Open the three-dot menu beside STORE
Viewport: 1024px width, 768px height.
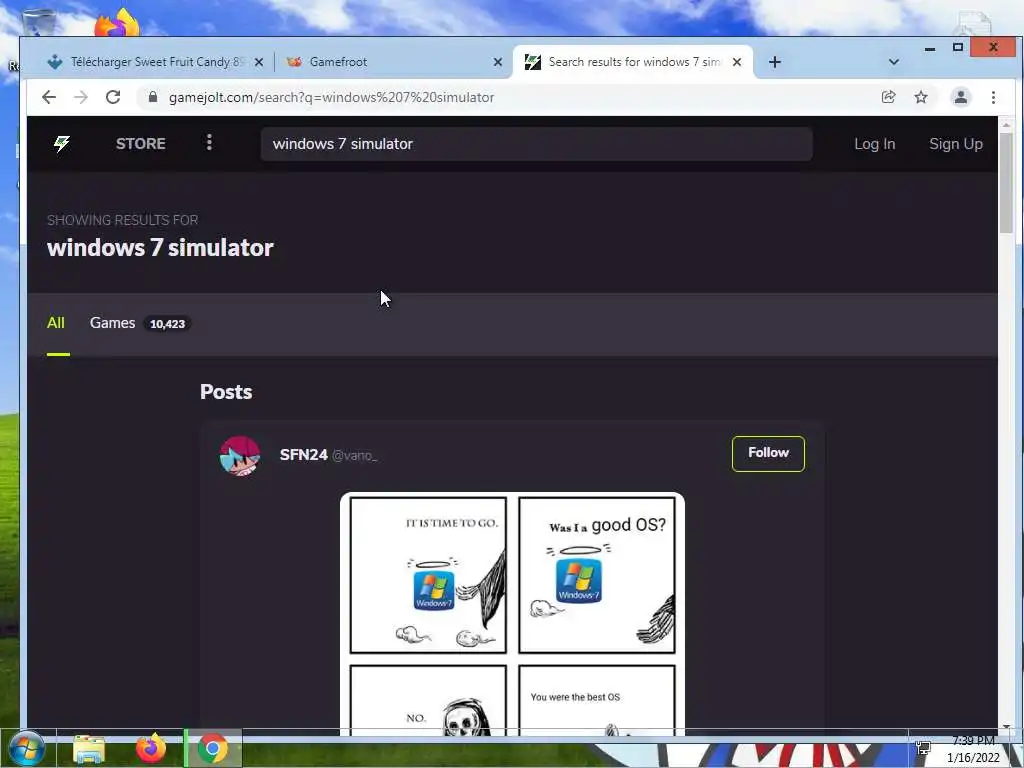(x=209, y=142)
